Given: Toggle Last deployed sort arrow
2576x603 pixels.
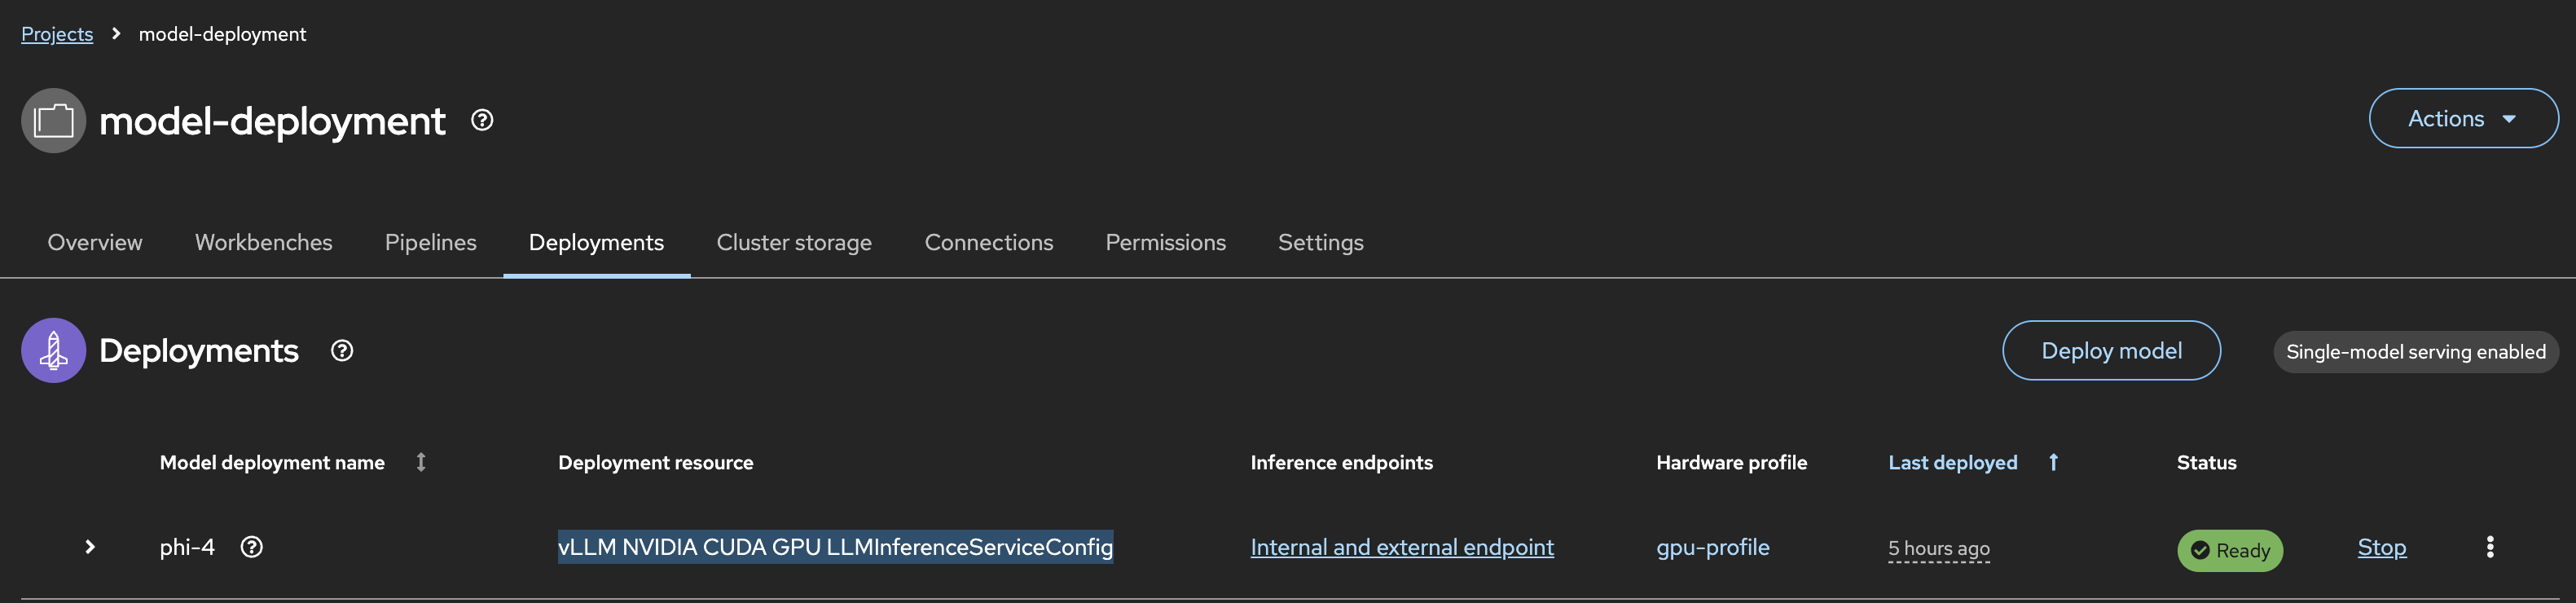Looking at the screenshot, I should tap(2053, 462).
